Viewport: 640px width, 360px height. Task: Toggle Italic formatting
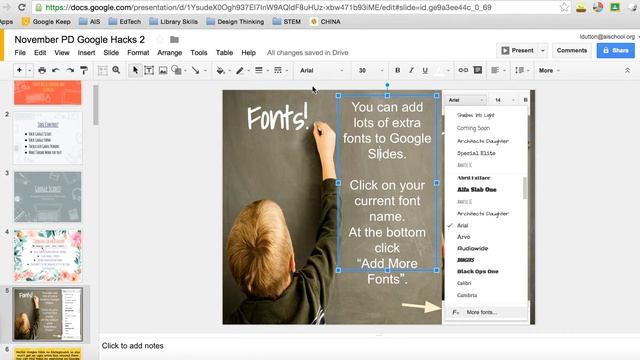(411, 70)
